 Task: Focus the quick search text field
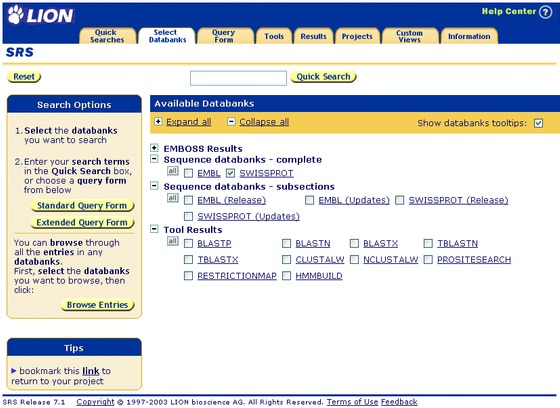(238, 78)
